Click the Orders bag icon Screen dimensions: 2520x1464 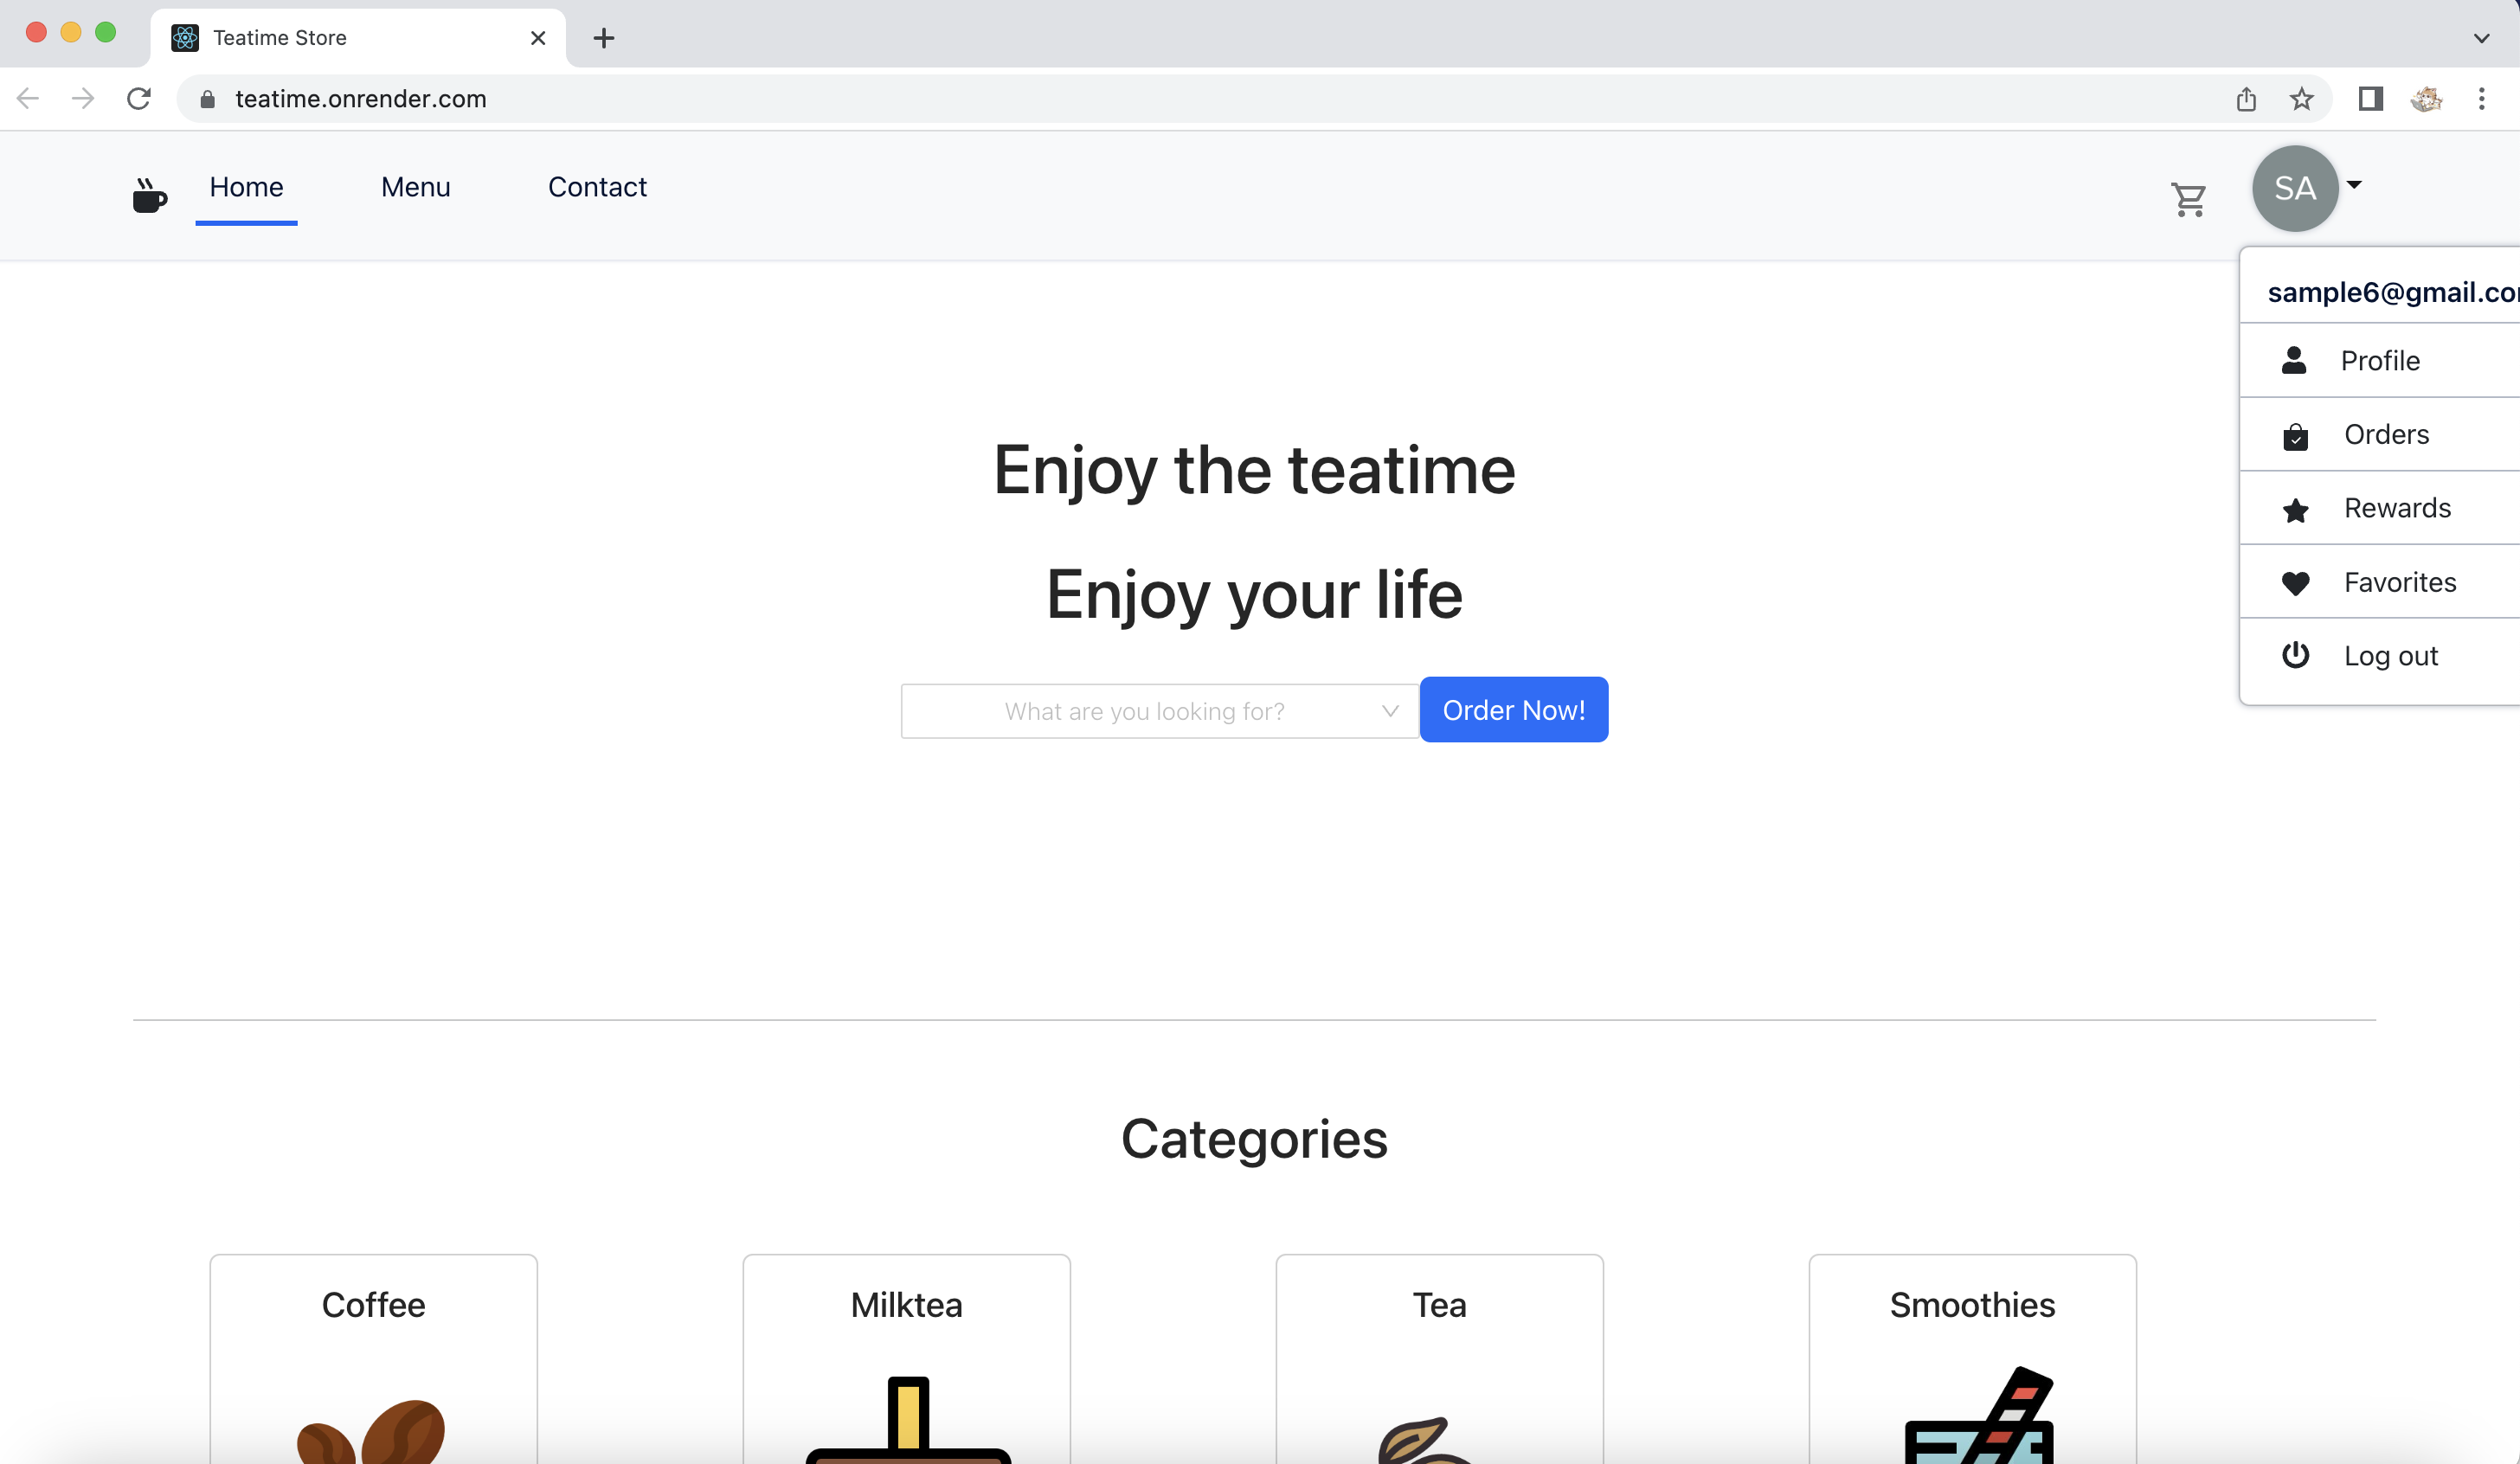pyautogui.click(x=2295, y=434)
